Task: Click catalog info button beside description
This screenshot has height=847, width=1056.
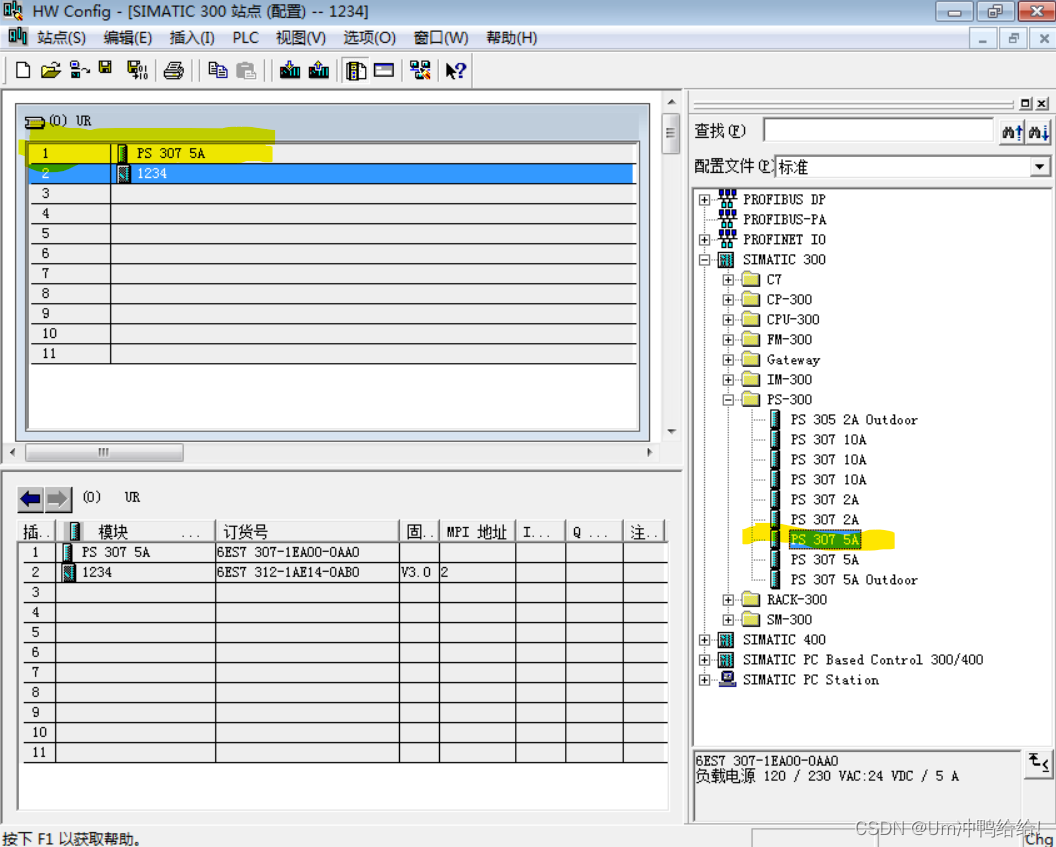Action: click(x=1038, y=764)
